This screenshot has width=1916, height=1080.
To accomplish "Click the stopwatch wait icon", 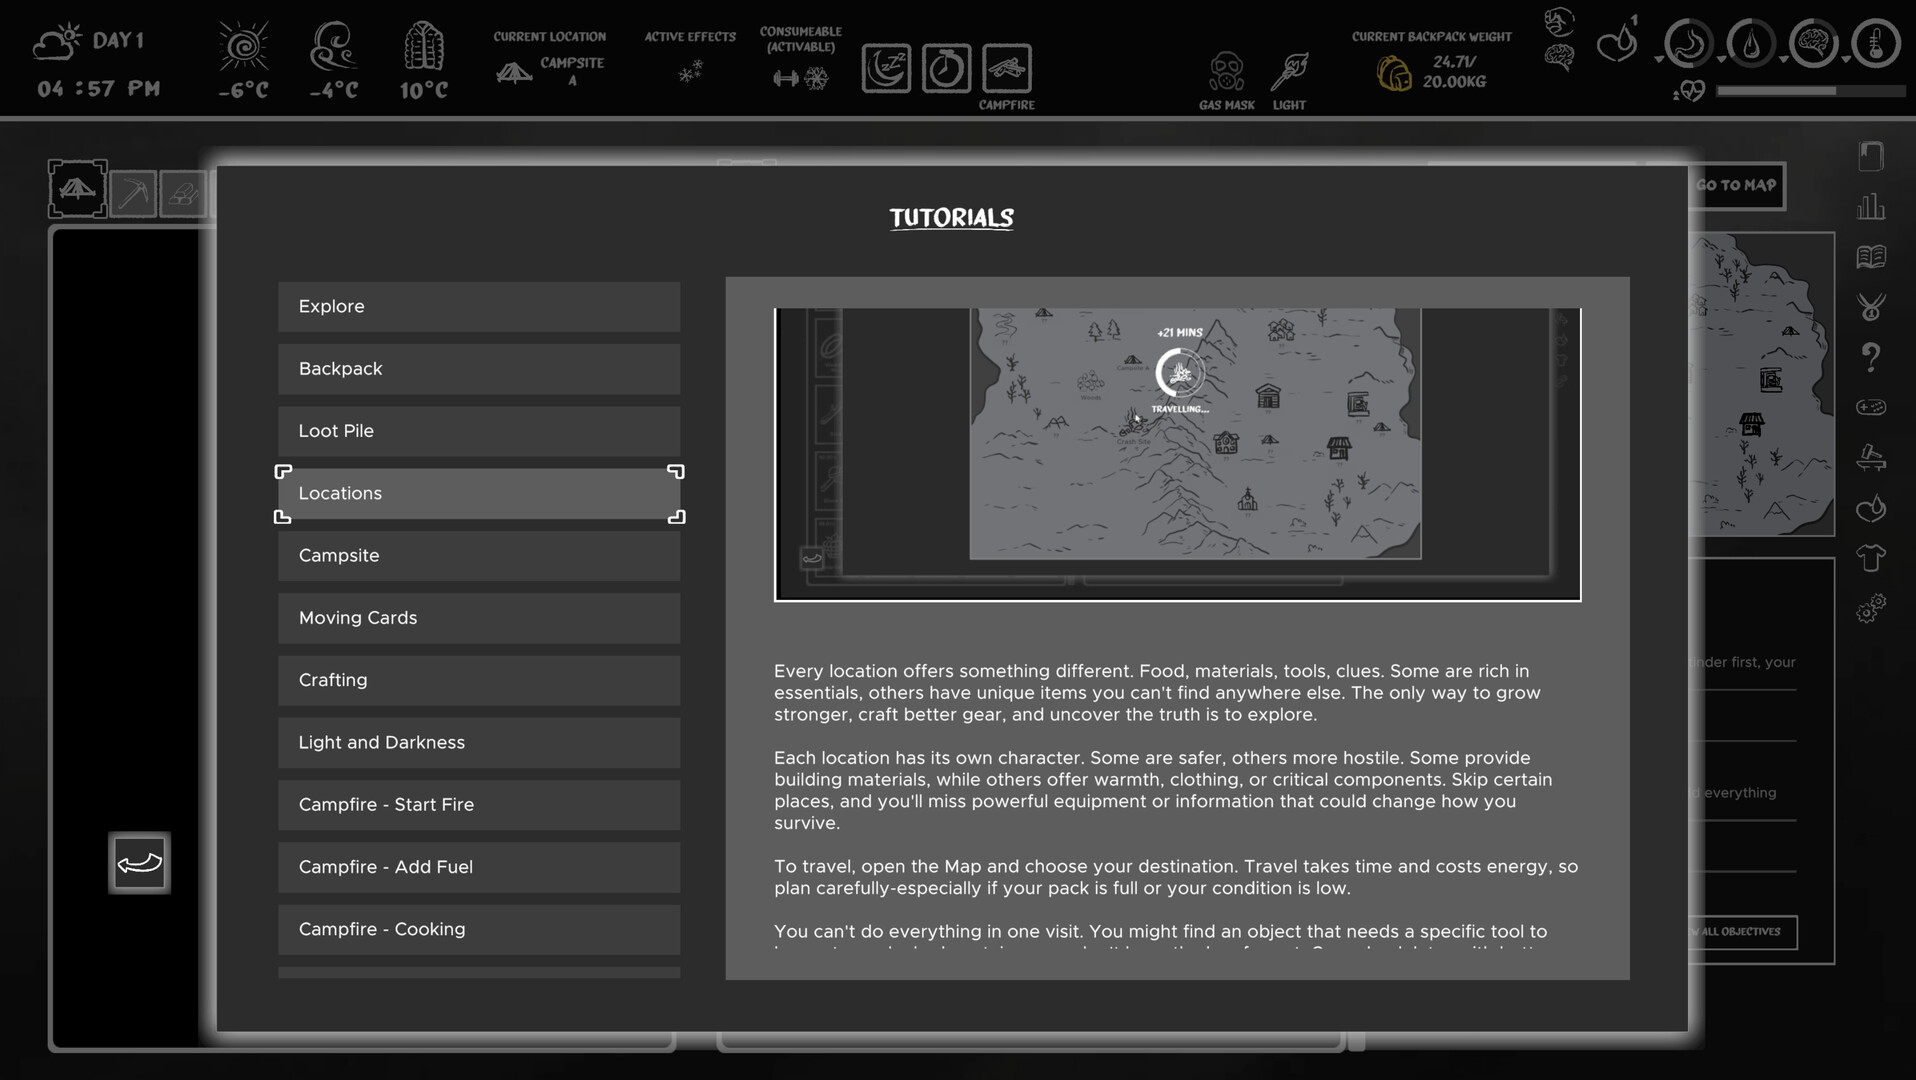I will pos(946,69).
